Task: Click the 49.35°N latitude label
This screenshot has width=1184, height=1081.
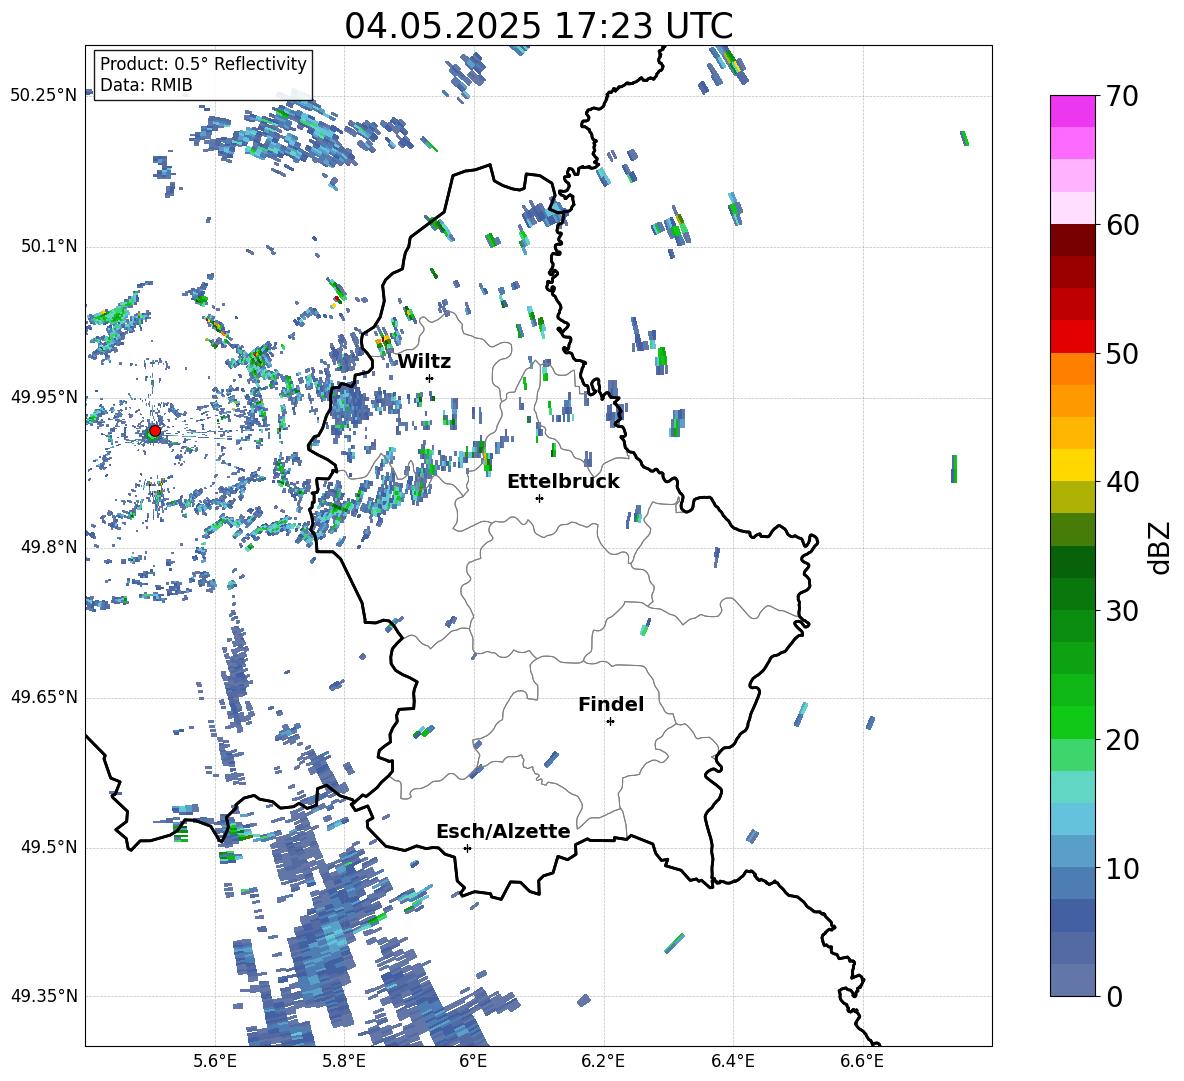Action: coord(44,996)
